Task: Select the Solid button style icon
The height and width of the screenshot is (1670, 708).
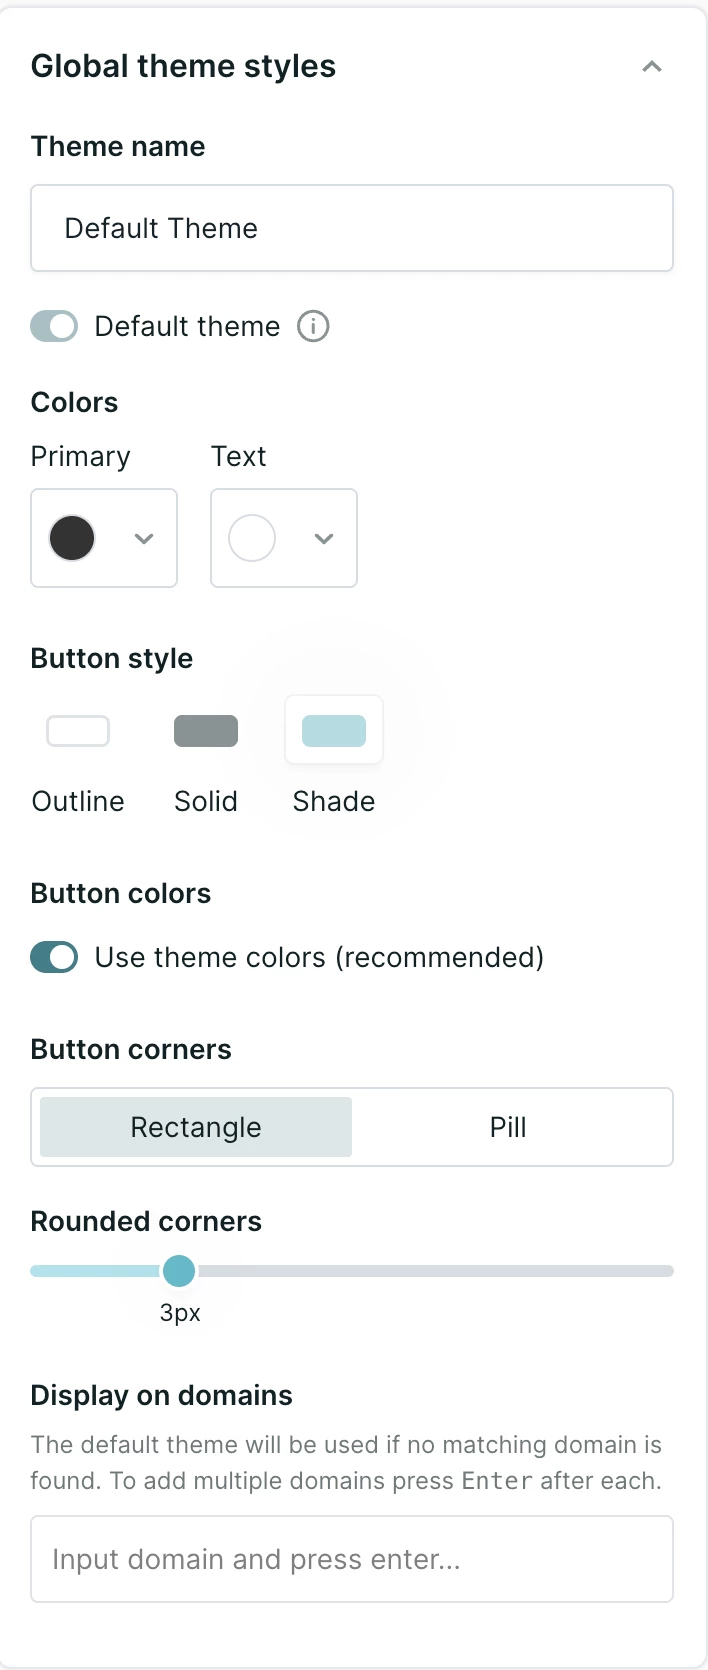Action: 206,731
